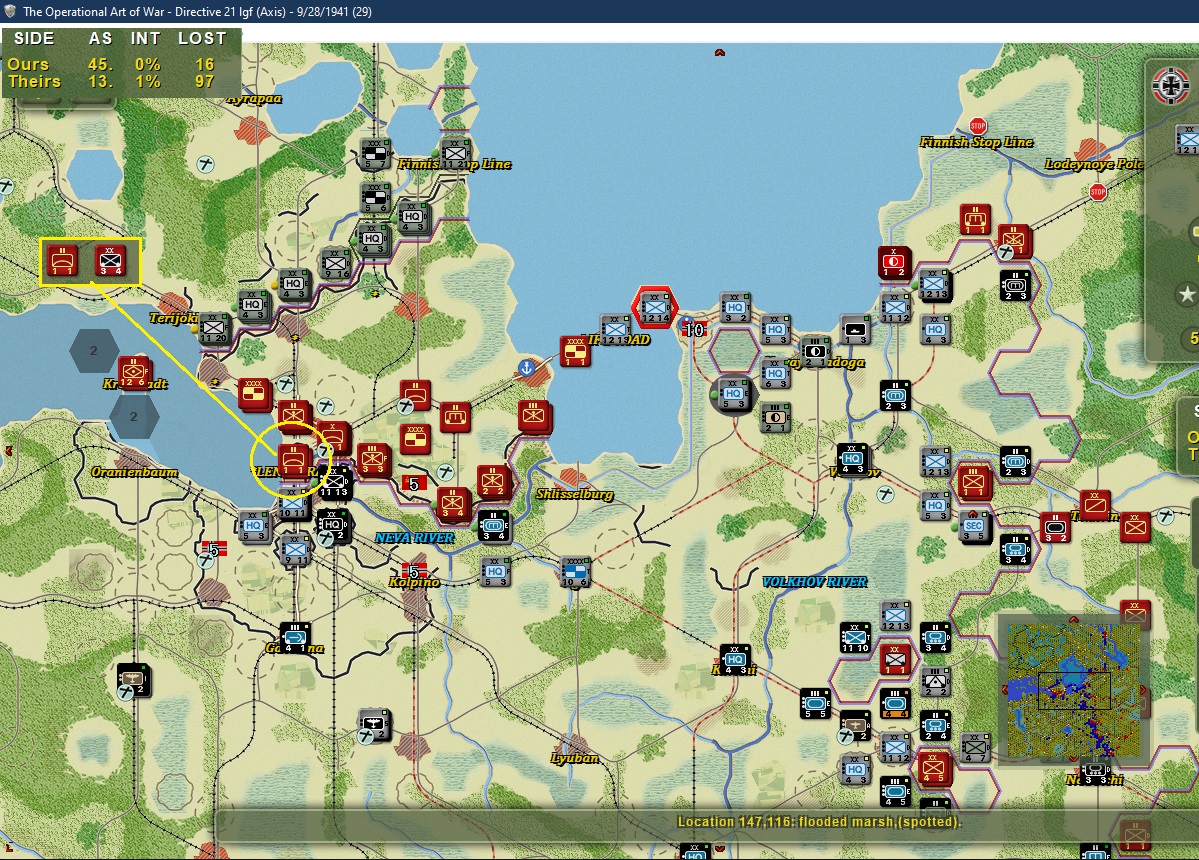1199x860 pixels.
Task: Click the red map scroll arrow at top edge
Action: click(x=720, y=53)
